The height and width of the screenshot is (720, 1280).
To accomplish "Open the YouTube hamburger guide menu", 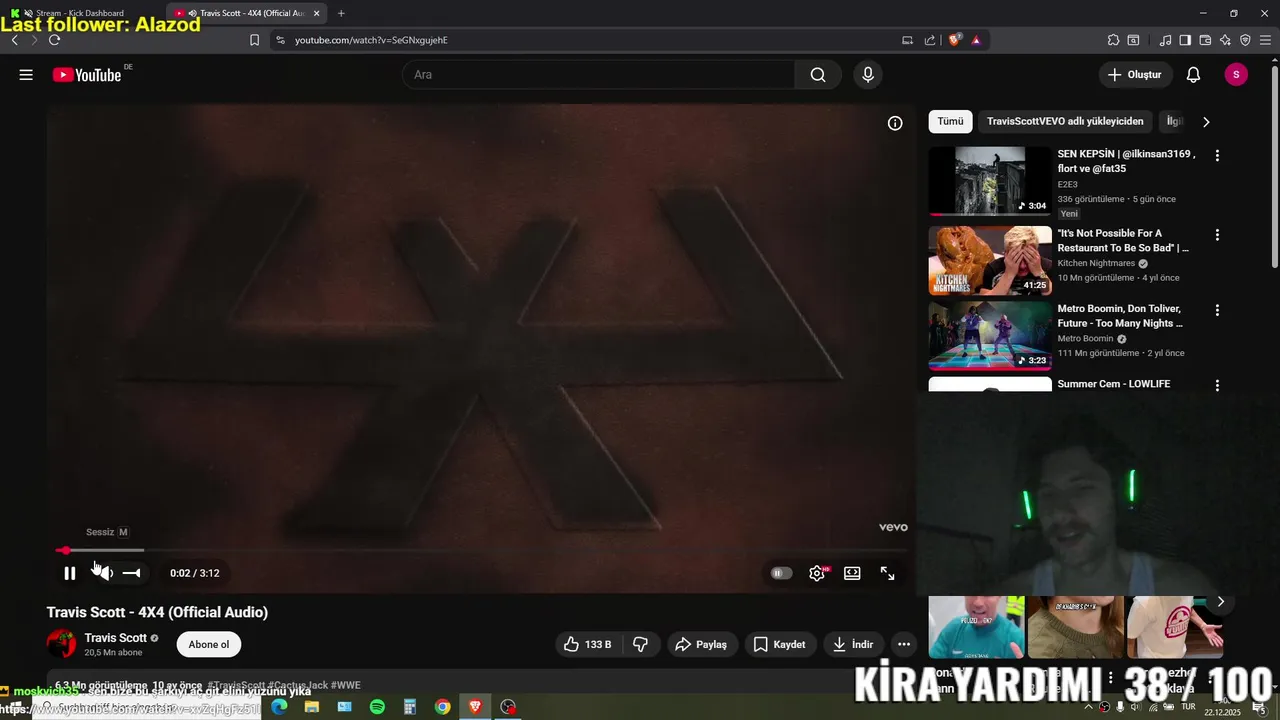I will click(x=26, y=75).
